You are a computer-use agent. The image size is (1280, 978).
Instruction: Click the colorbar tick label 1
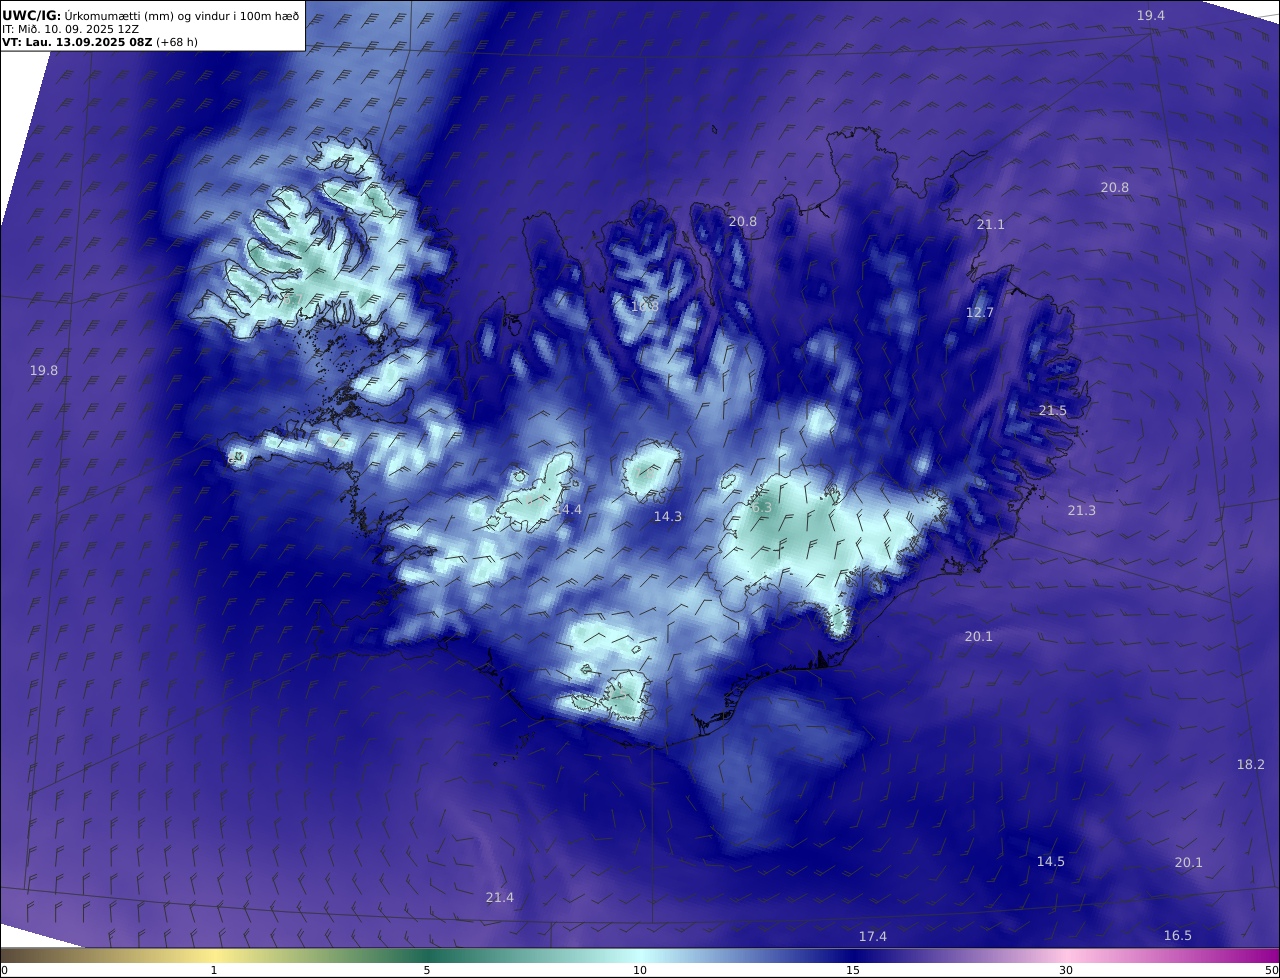click(214, 970)
